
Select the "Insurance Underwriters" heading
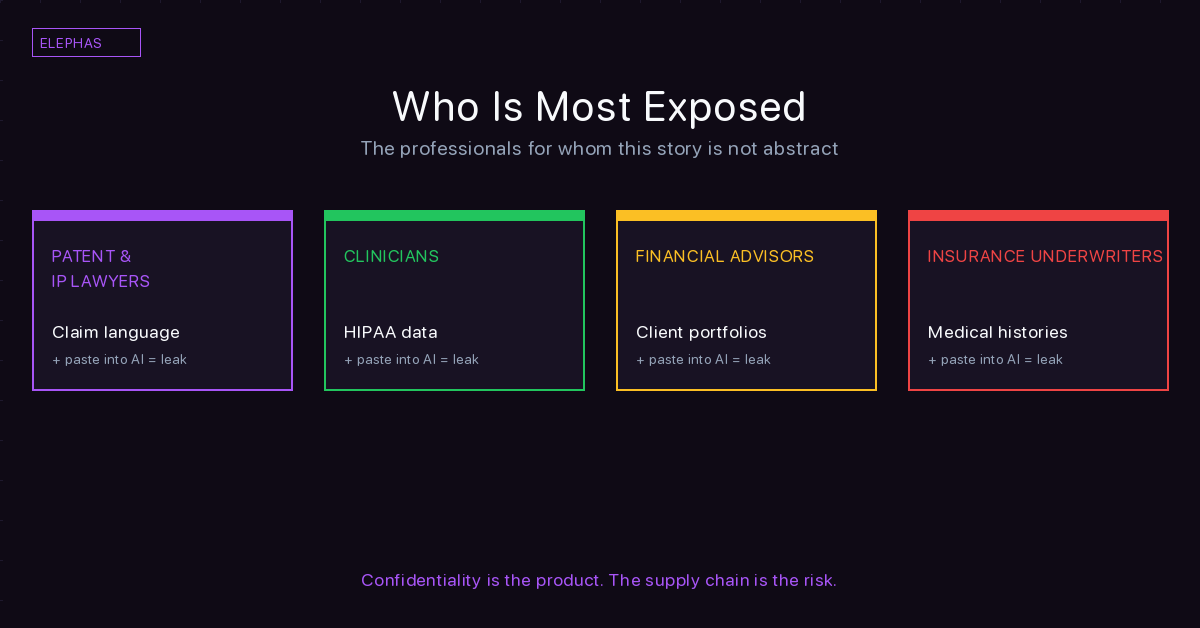pyautogui.click(x=1045, y=256)
